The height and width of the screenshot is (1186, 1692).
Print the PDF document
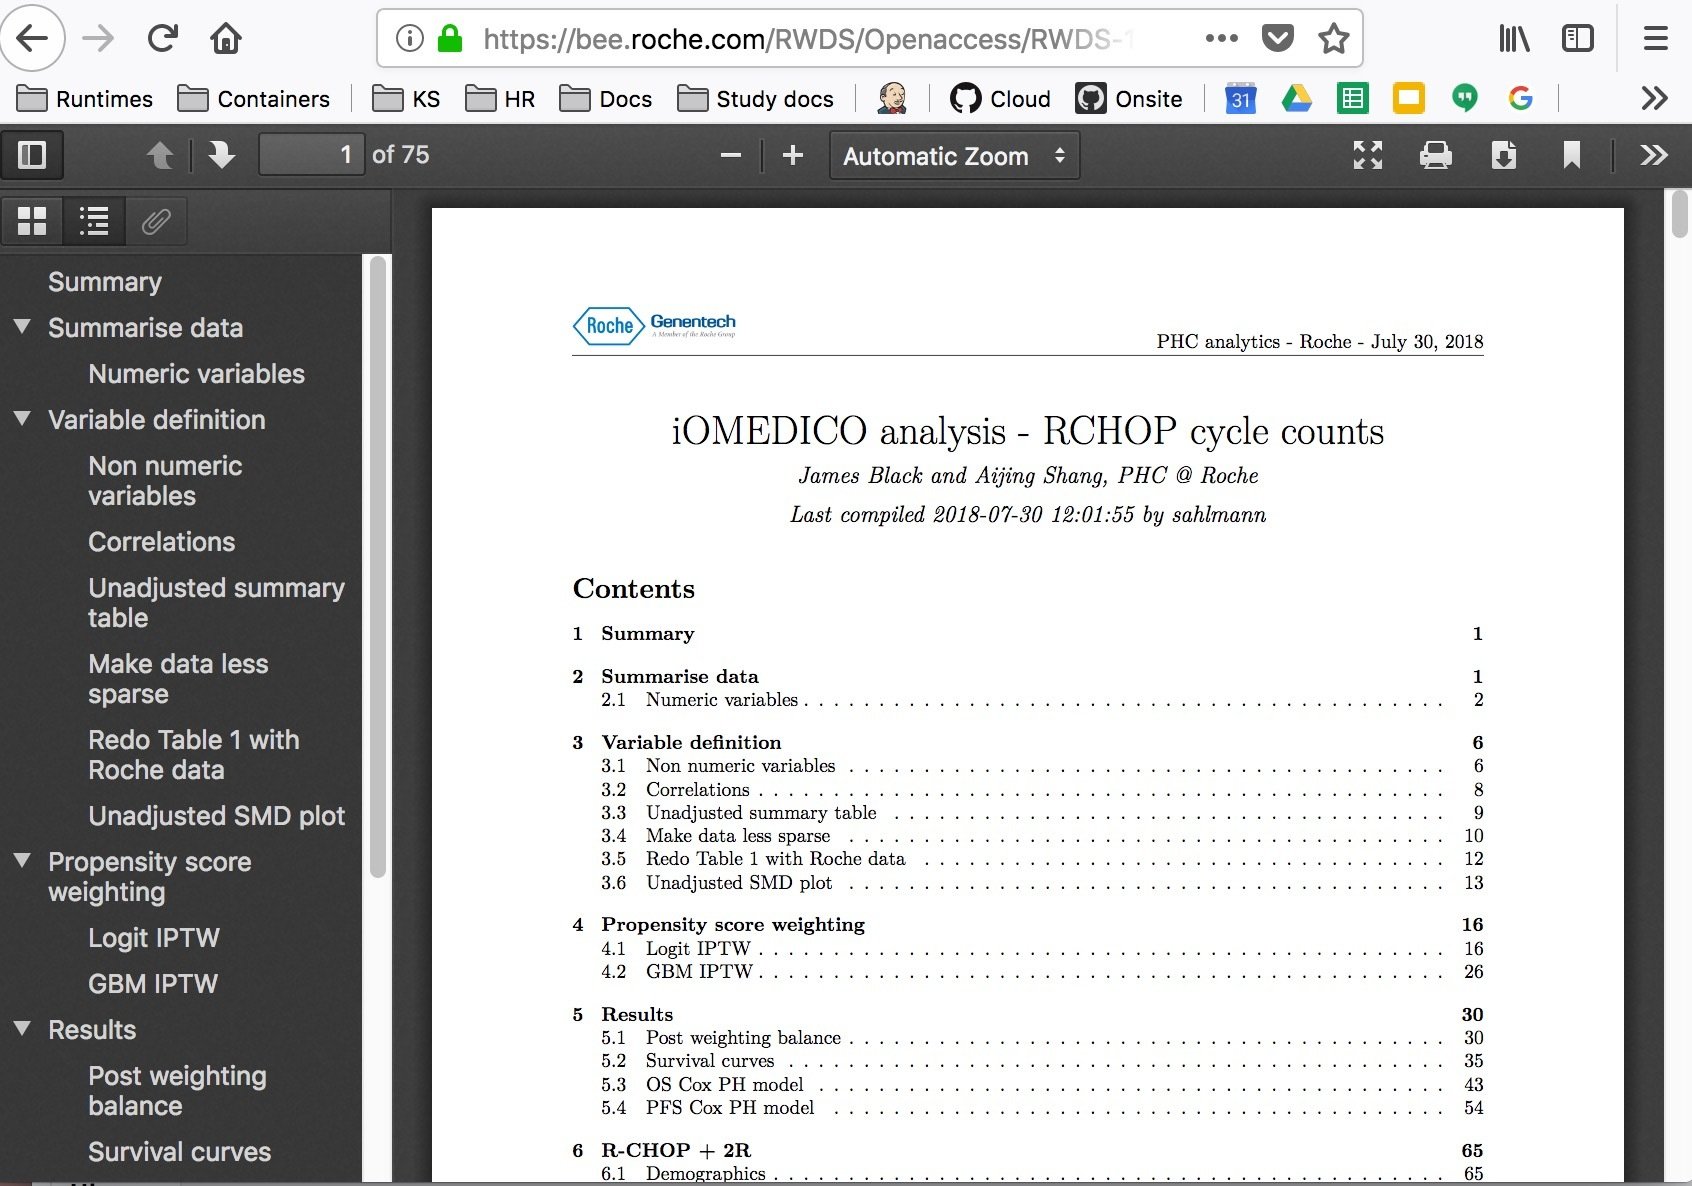coord(1435,155)
